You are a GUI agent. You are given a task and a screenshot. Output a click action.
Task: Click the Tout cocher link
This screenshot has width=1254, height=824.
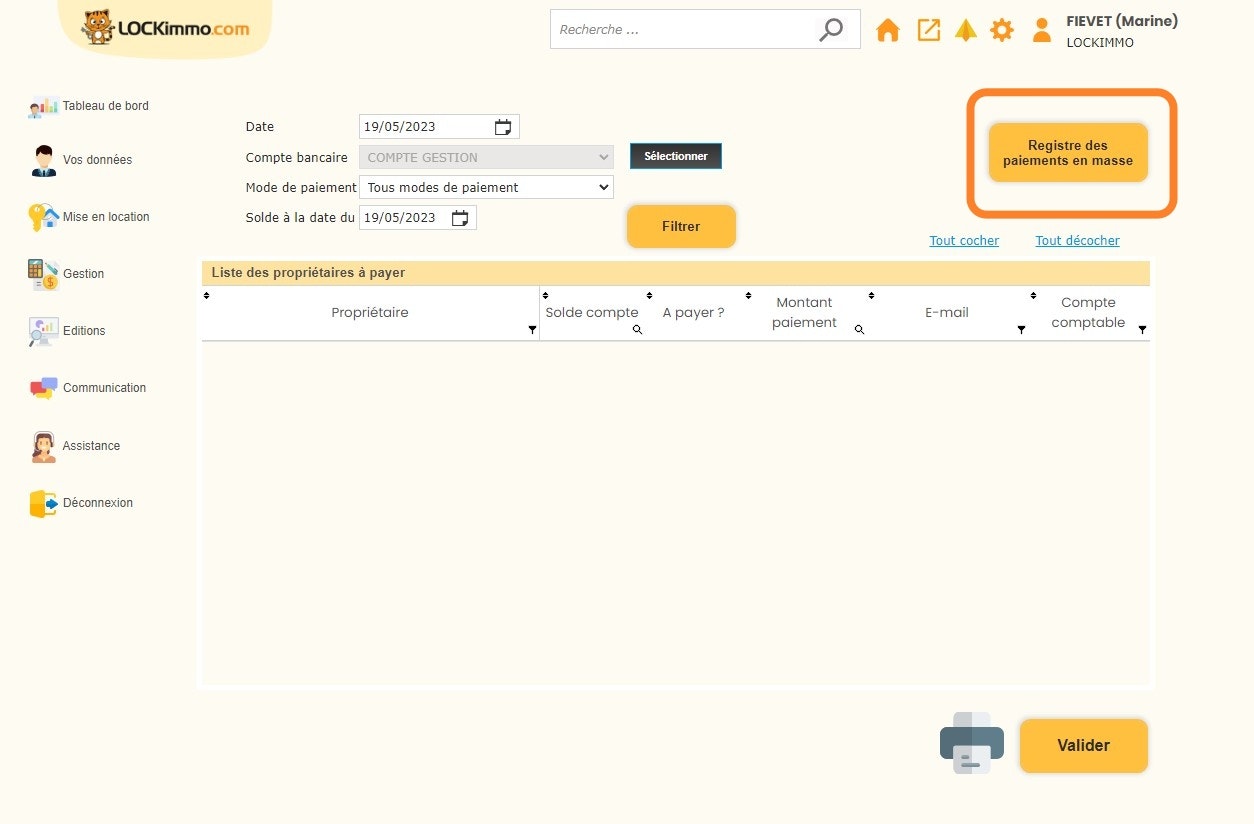coord(964,241)
